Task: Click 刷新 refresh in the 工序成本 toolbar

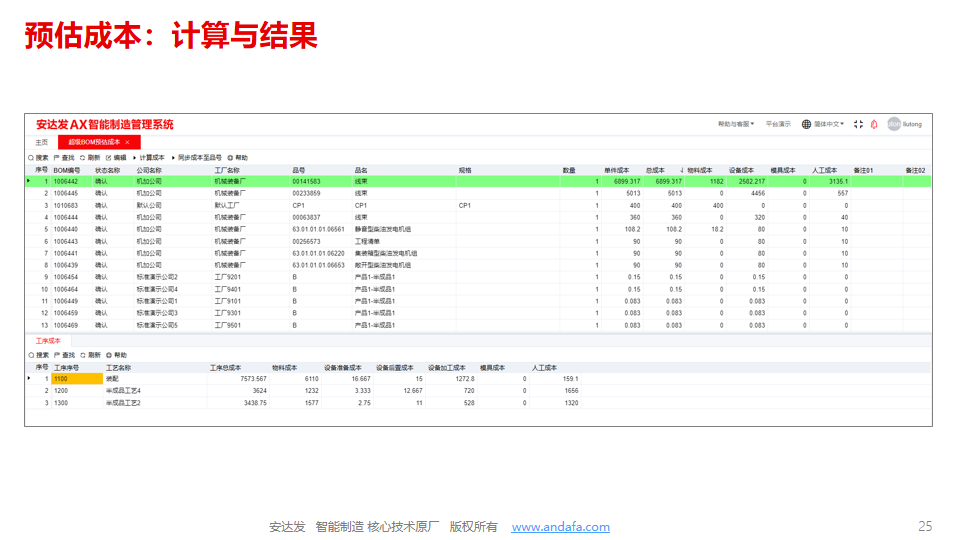Action: [x=90, y=355]
